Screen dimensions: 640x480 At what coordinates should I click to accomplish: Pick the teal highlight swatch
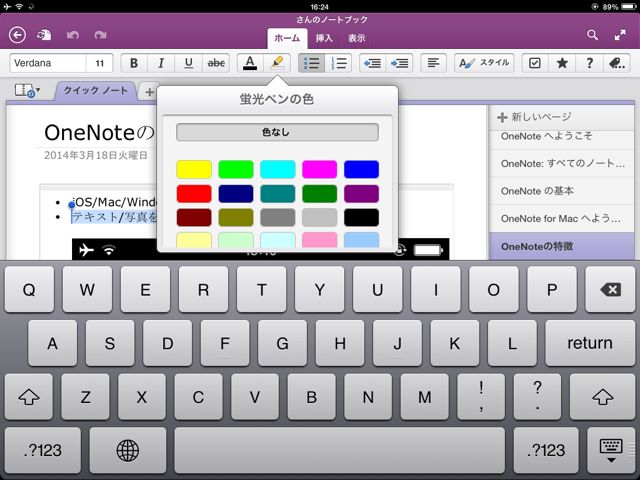point(278,193)
